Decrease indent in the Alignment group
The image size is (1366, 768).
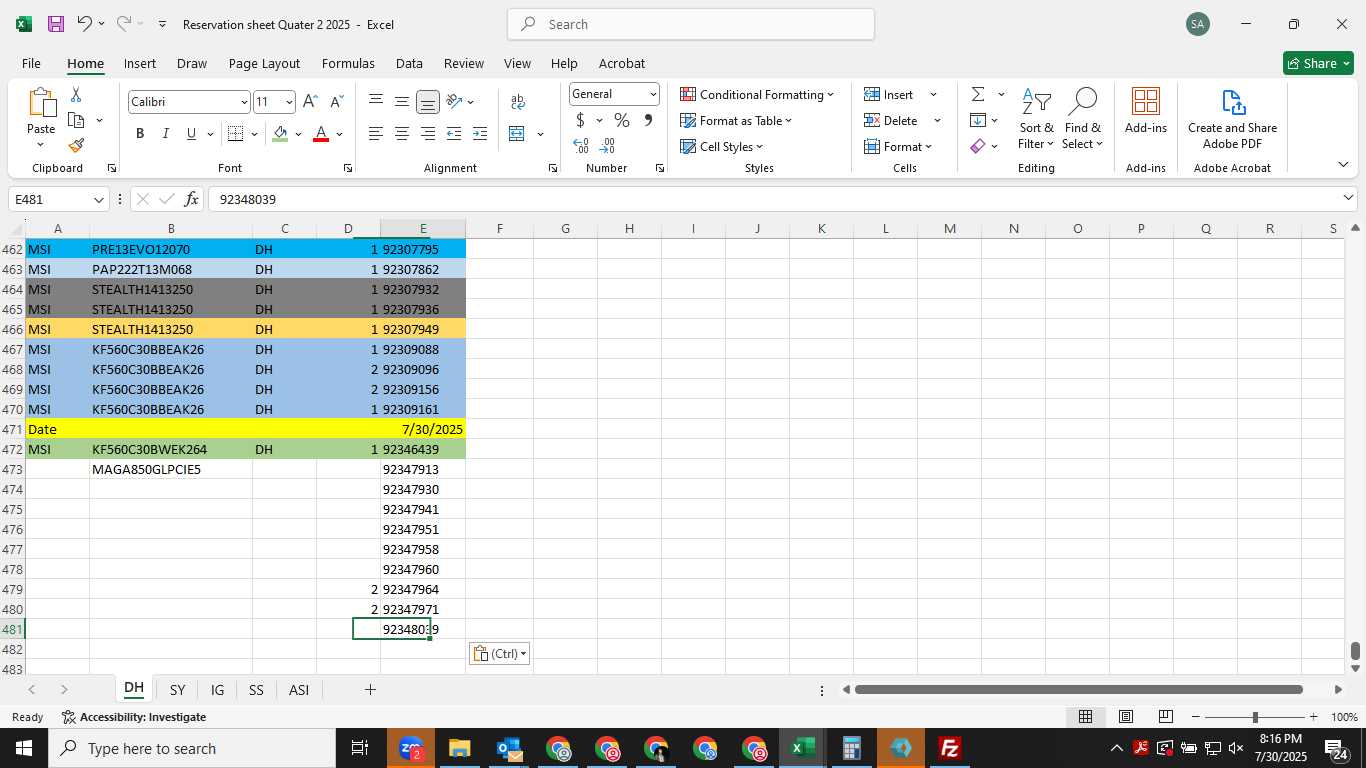pos(454,134)
